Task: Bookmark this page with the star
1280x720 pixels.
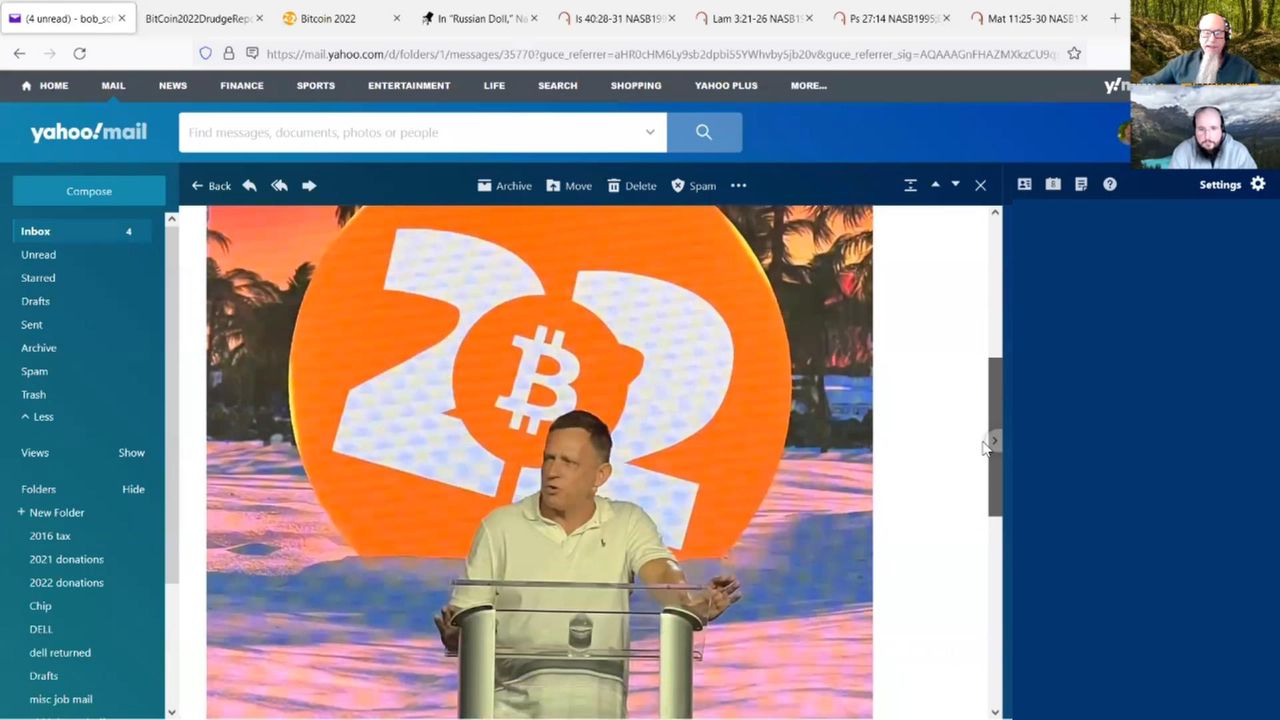Action: (x=1074, y=53)
